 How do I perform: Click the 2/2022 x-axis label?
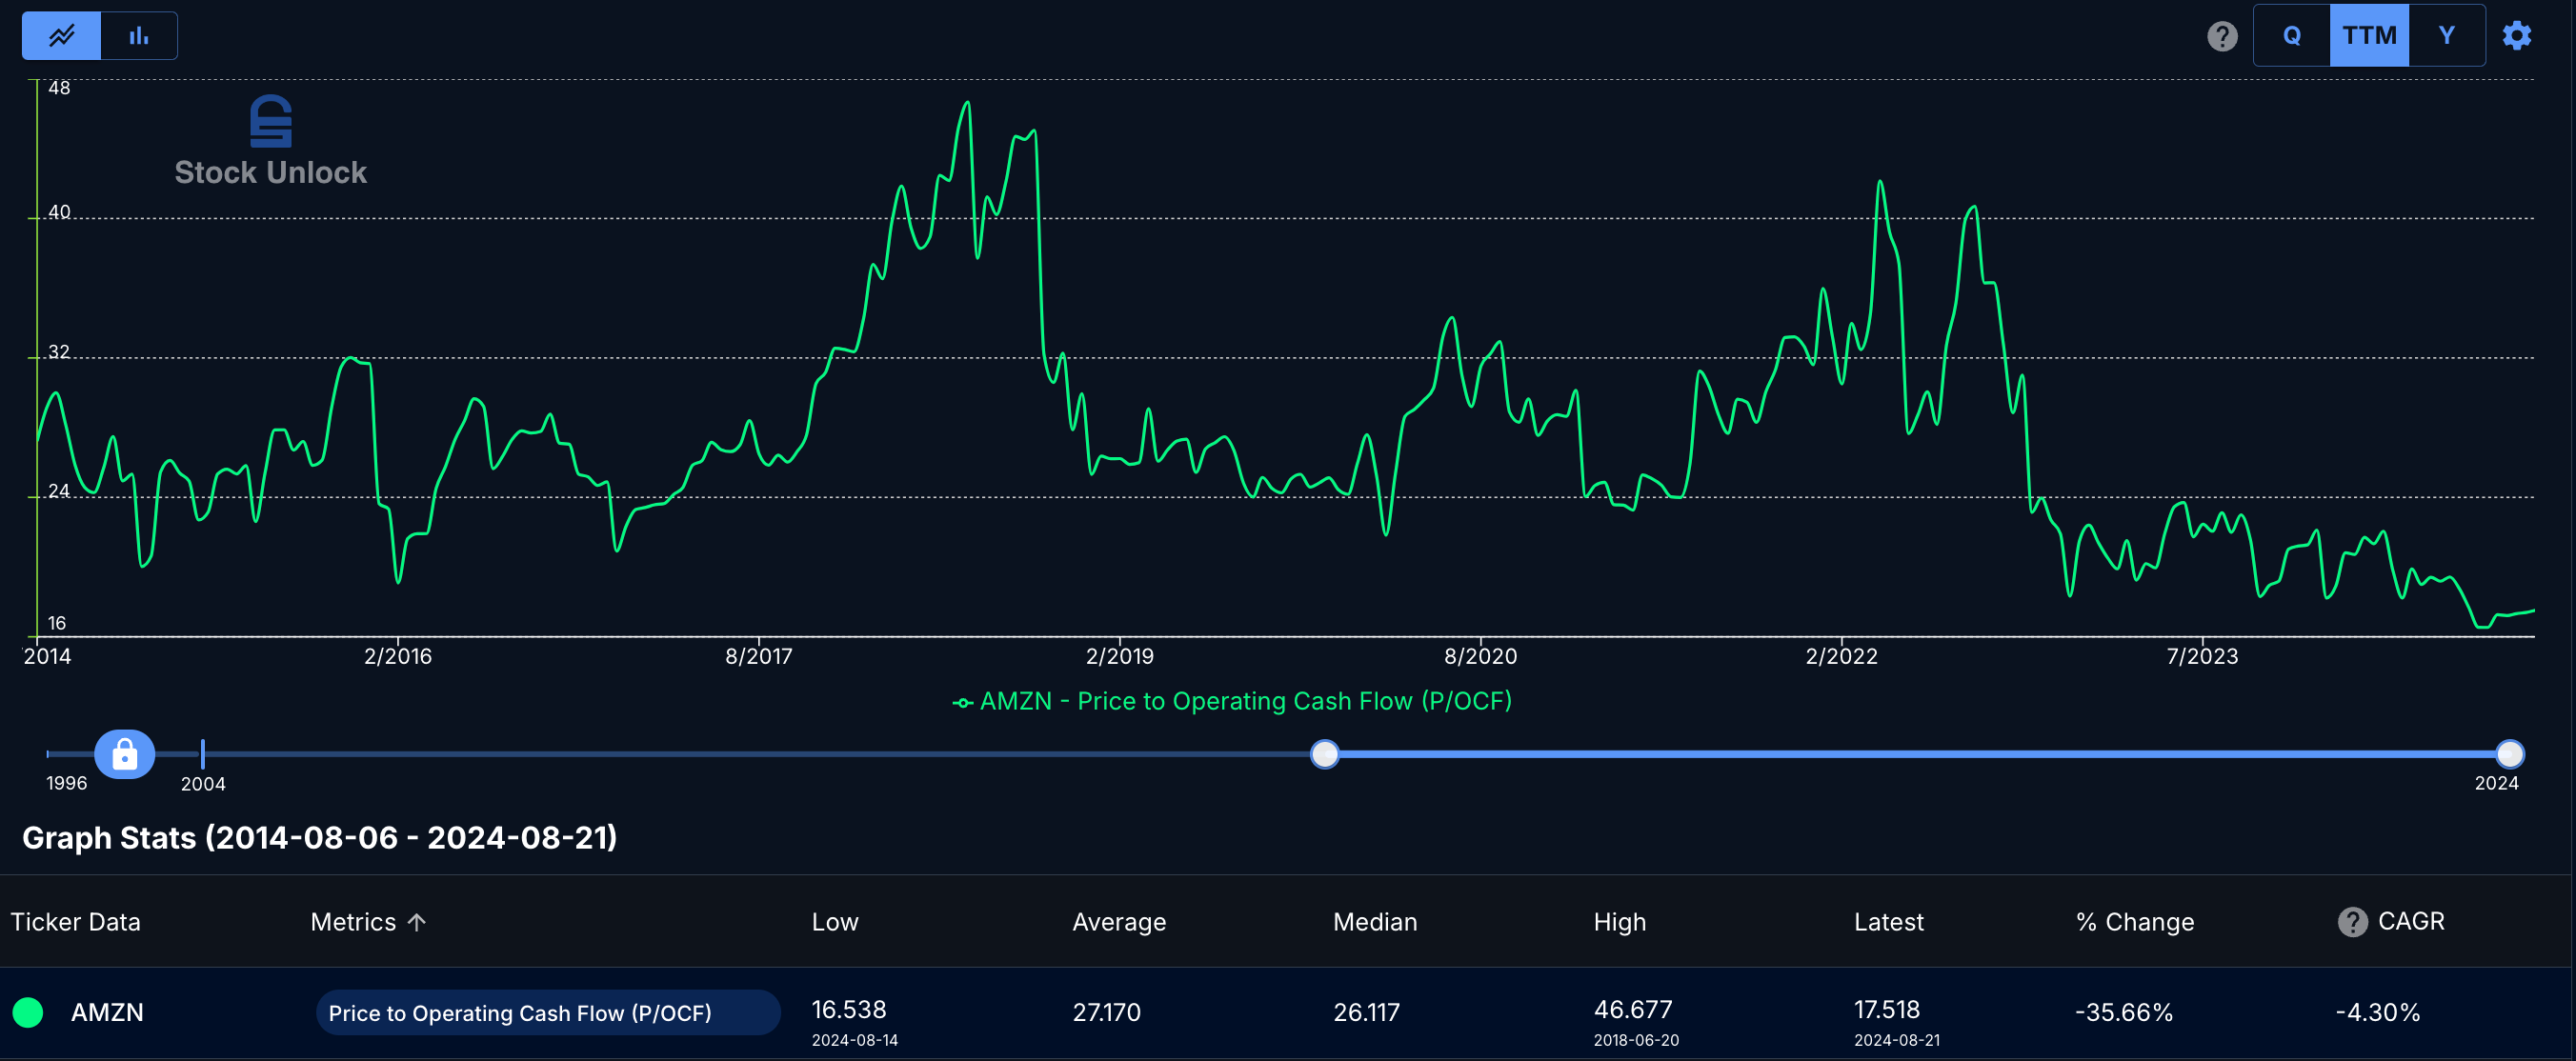tap(1842, 656)
